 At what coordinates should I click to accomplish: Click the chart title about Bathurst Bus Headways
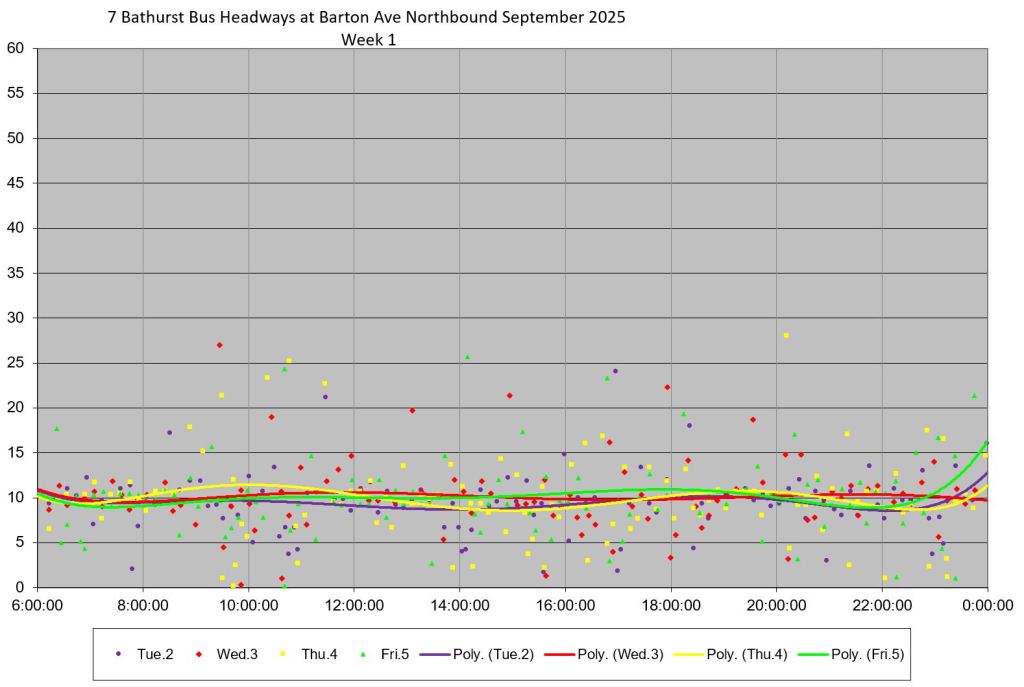[372, 18]
